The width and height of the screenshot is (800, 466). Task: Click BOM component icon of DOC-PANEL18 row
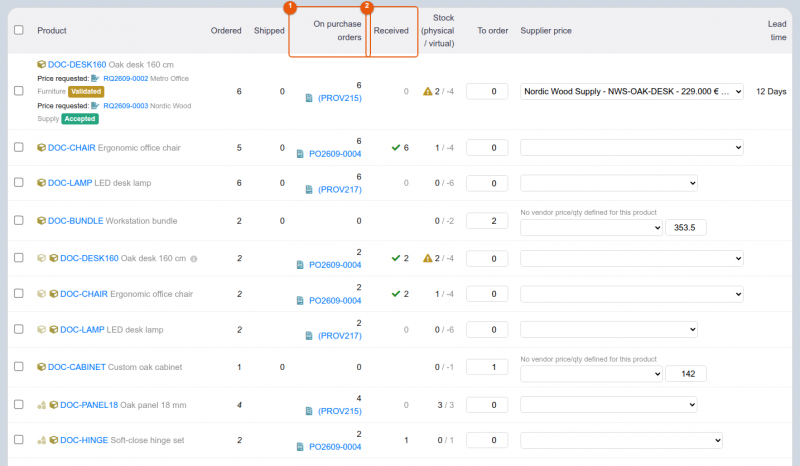pos(41,405)
